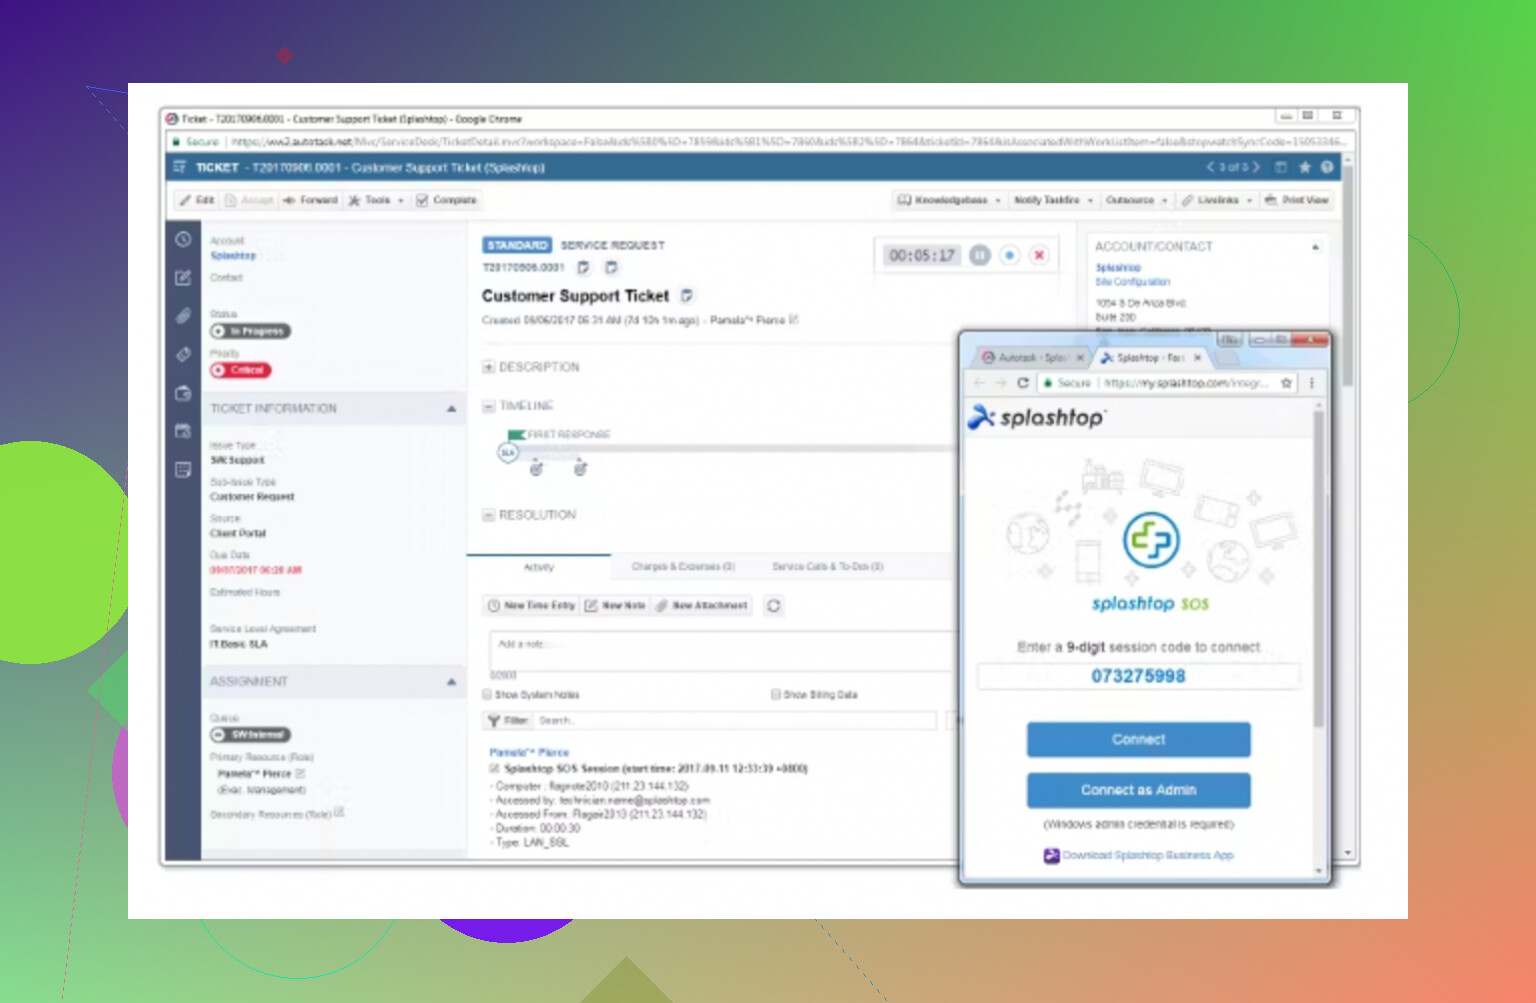Open the help question mark icon

(x=1327, y=167)
